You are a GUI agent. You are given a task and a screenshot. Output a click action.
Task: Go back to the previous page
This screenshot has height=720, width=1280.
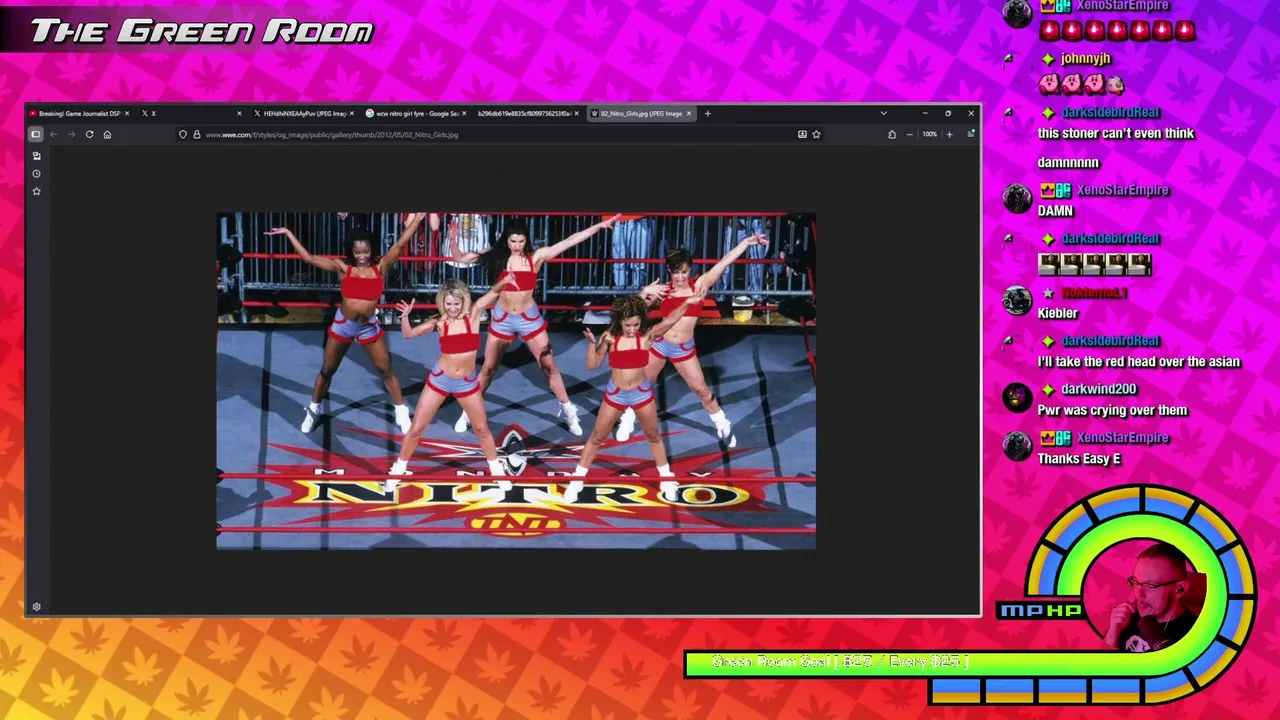(54, 134)
